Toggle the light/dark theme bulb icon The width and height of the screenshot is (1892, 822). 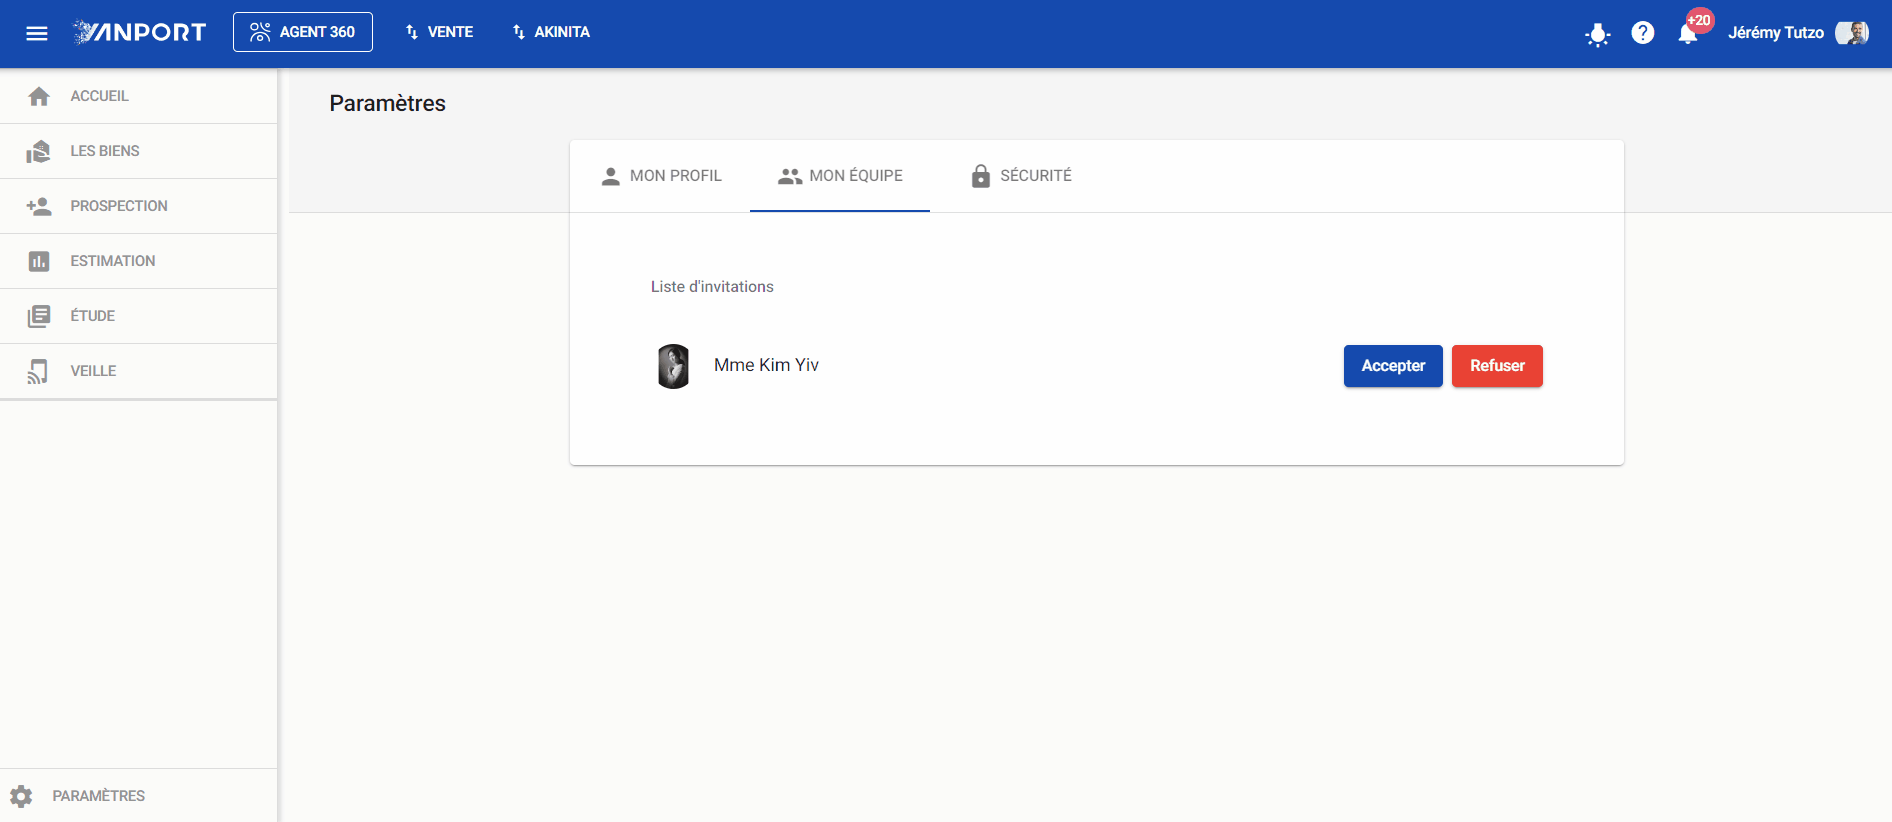click(1598, 34)
